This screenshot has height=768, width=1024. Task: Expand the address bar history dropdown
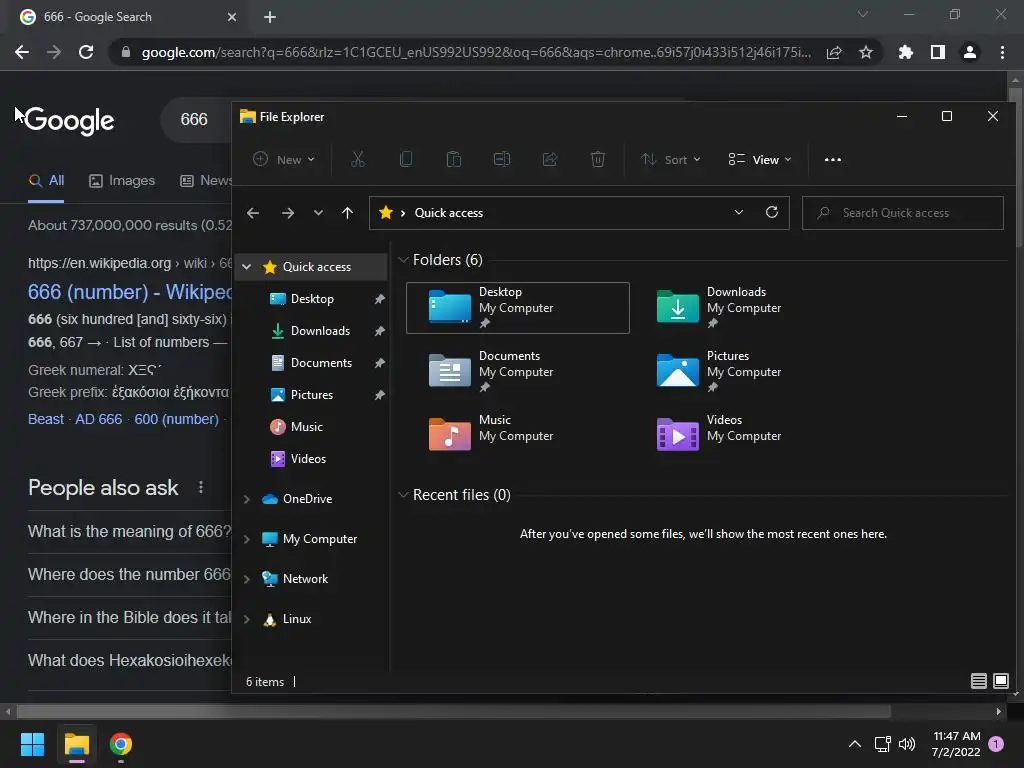pos(739,212)
